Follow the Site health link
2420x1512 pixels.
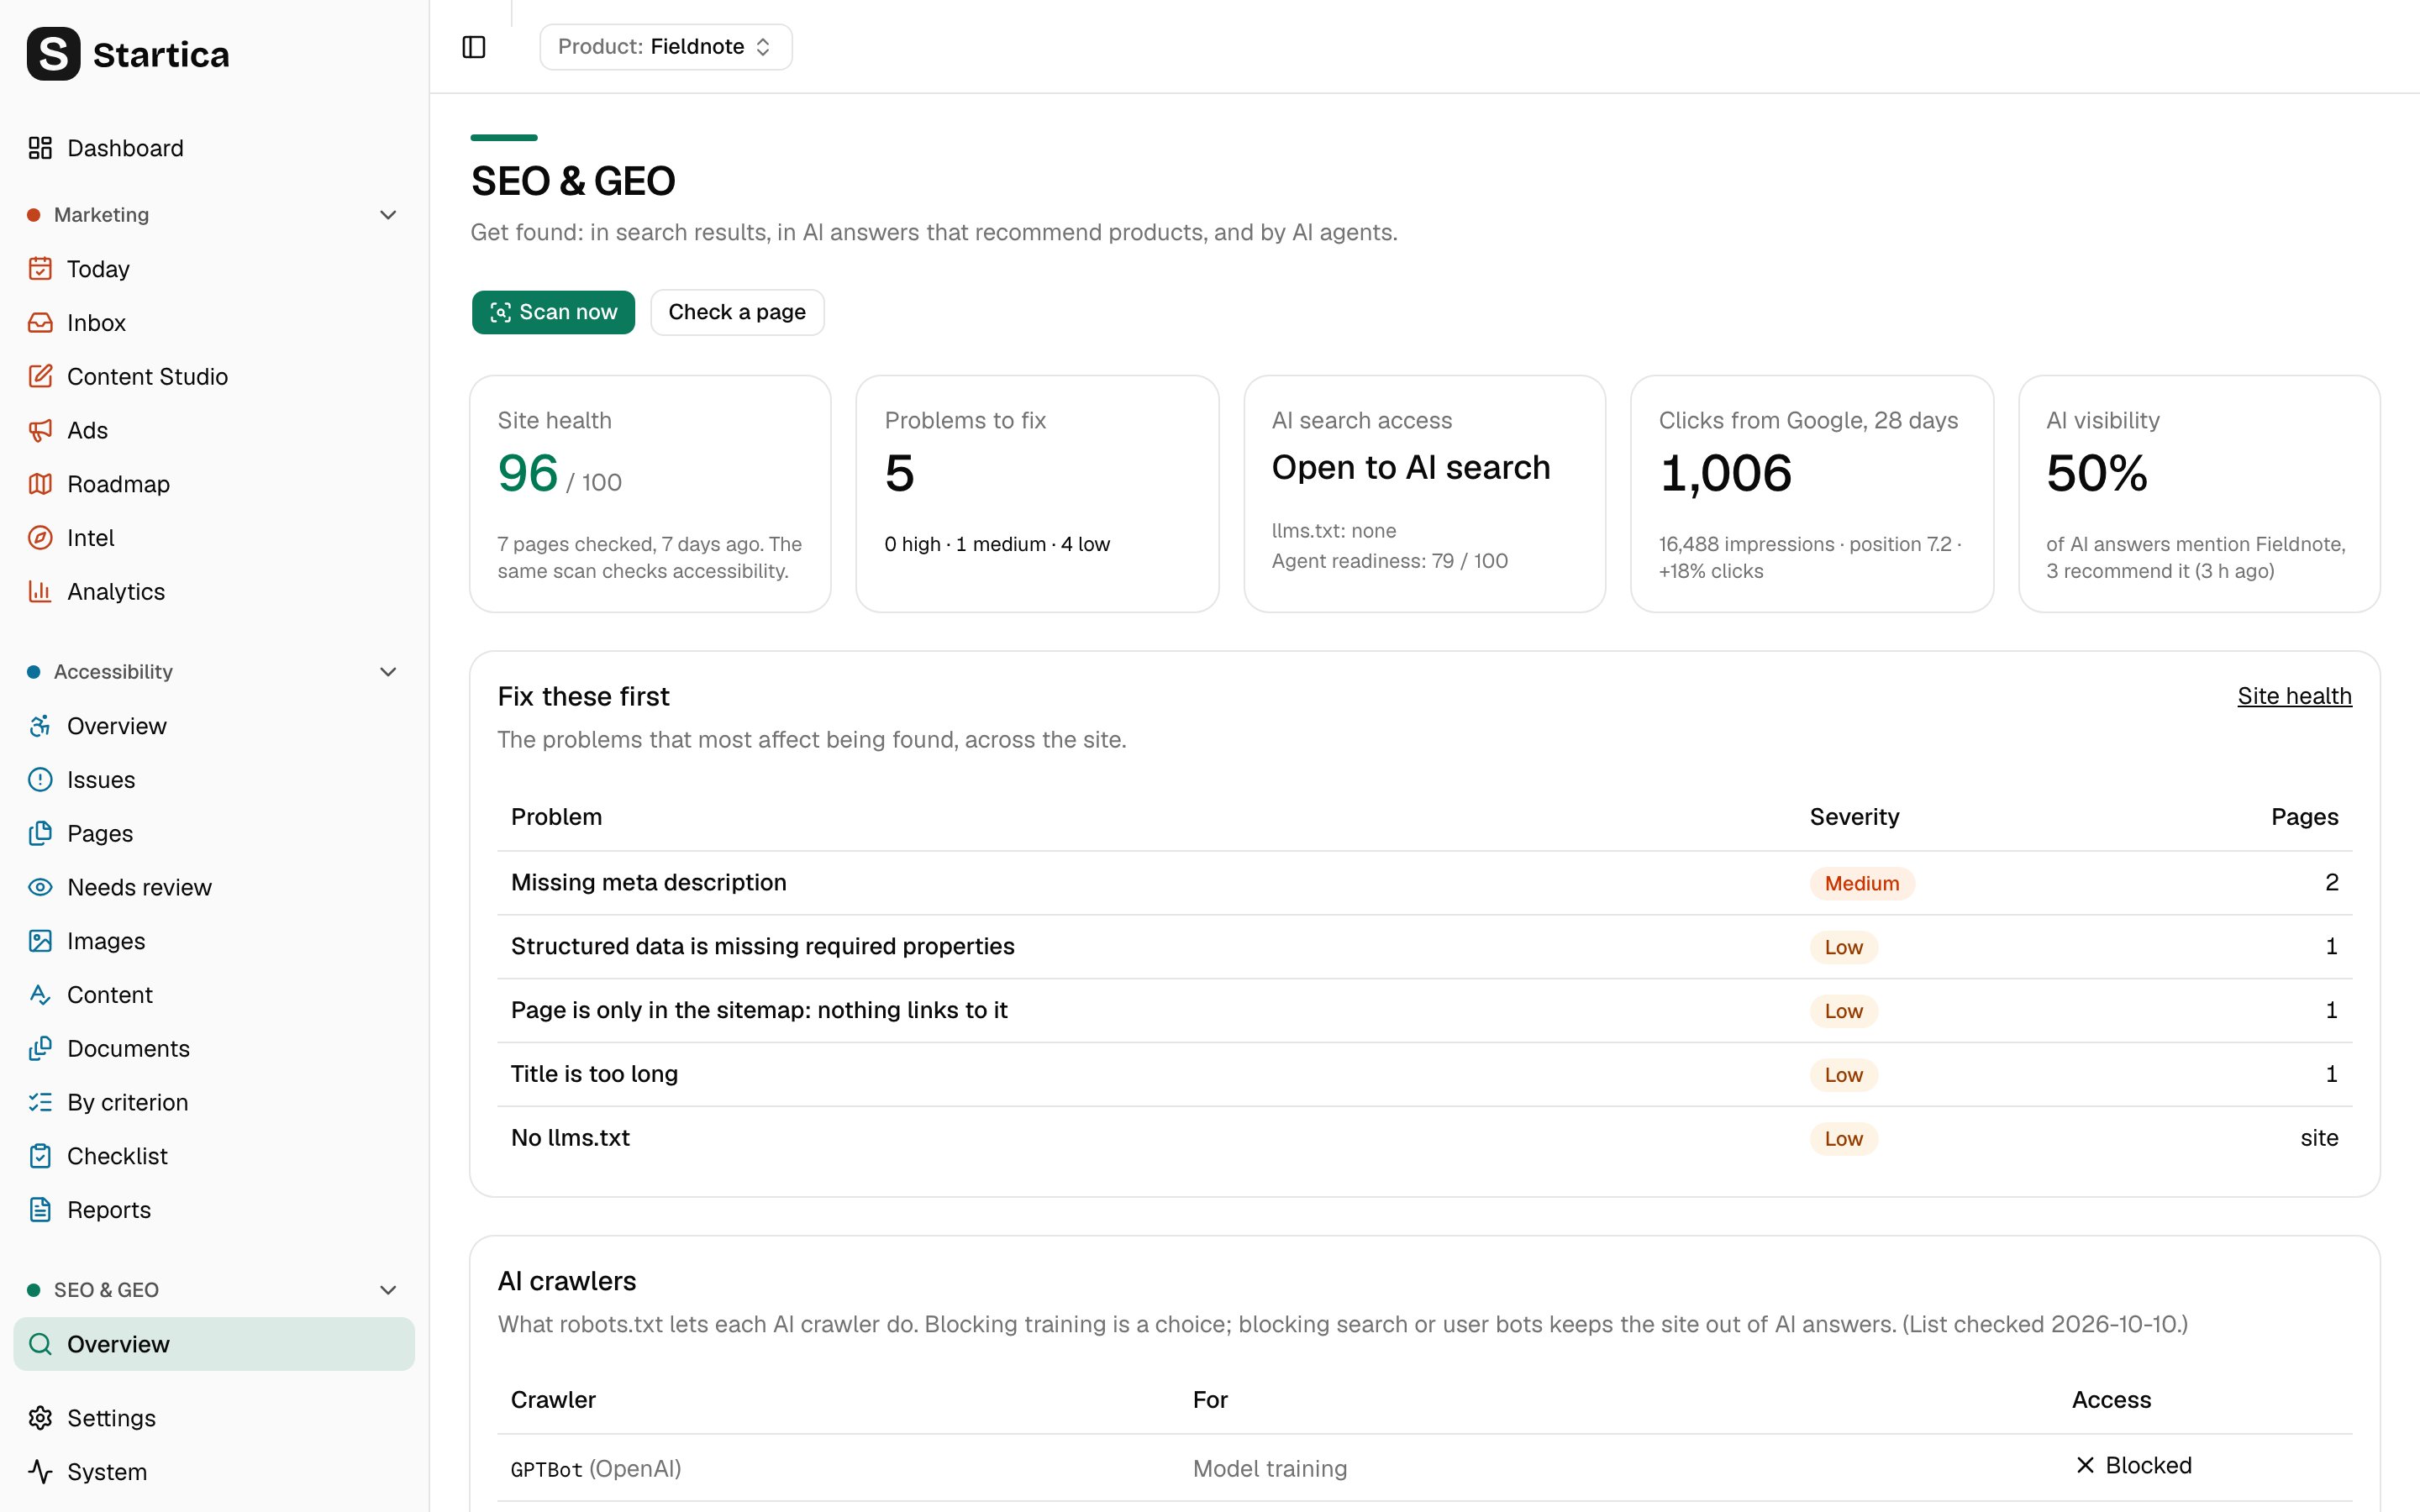pos(2294,696)
